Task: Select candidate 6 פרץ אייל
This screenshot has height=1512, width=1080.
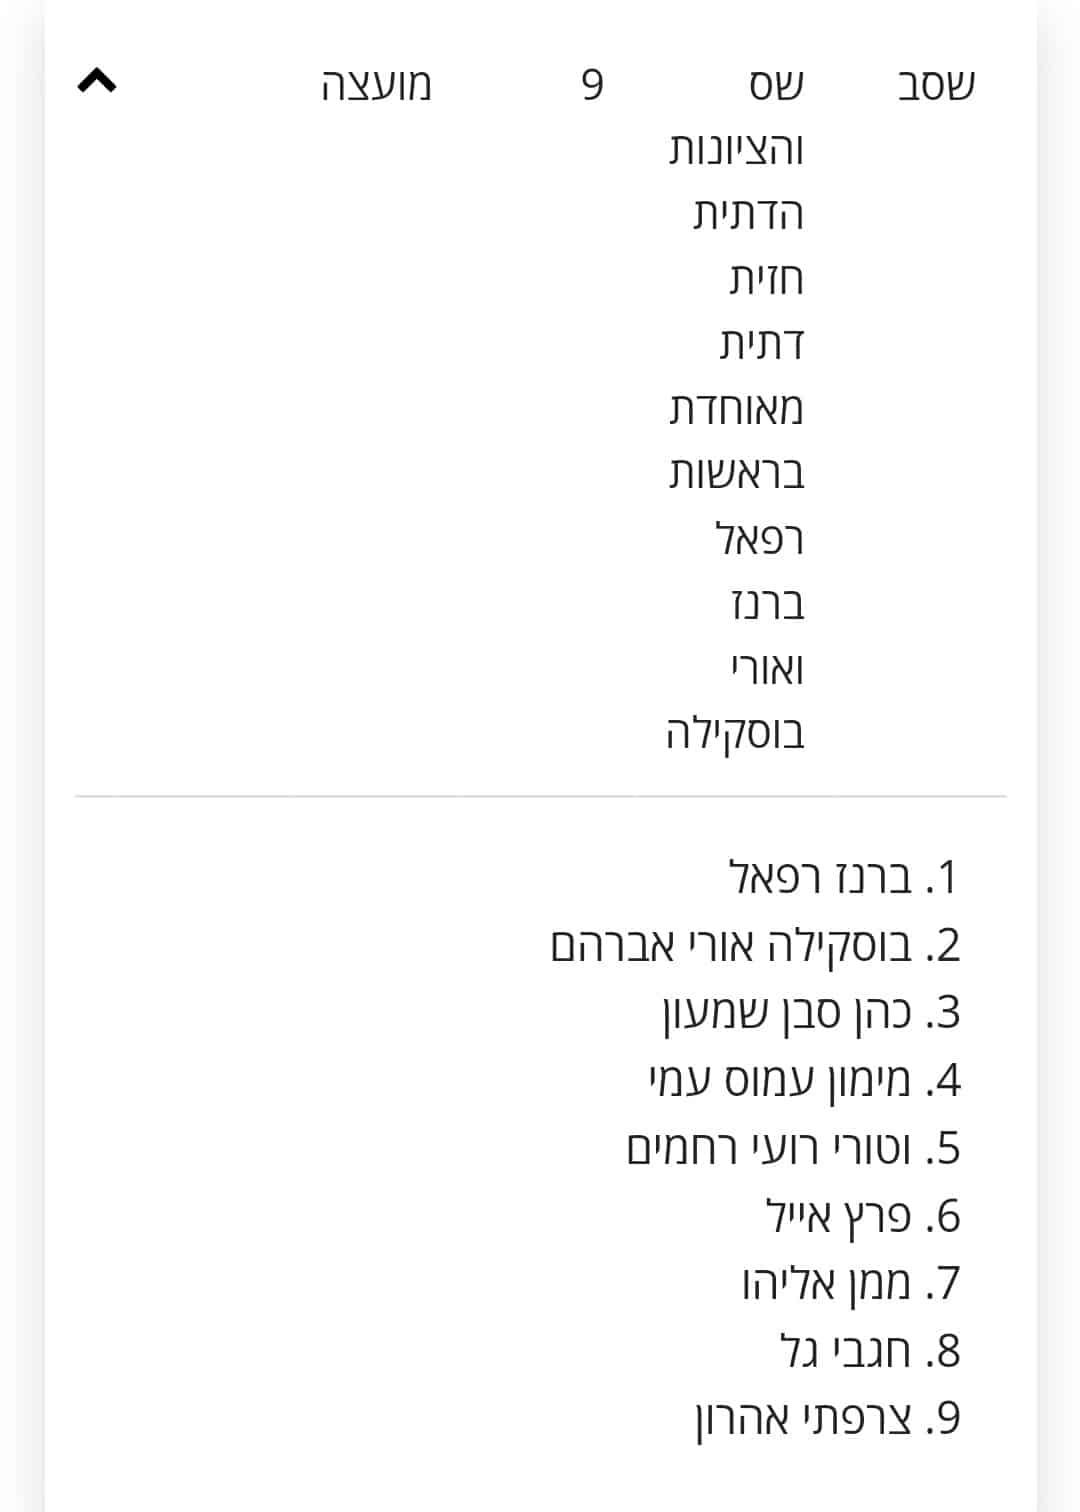Action: (x=862, y=1217)
